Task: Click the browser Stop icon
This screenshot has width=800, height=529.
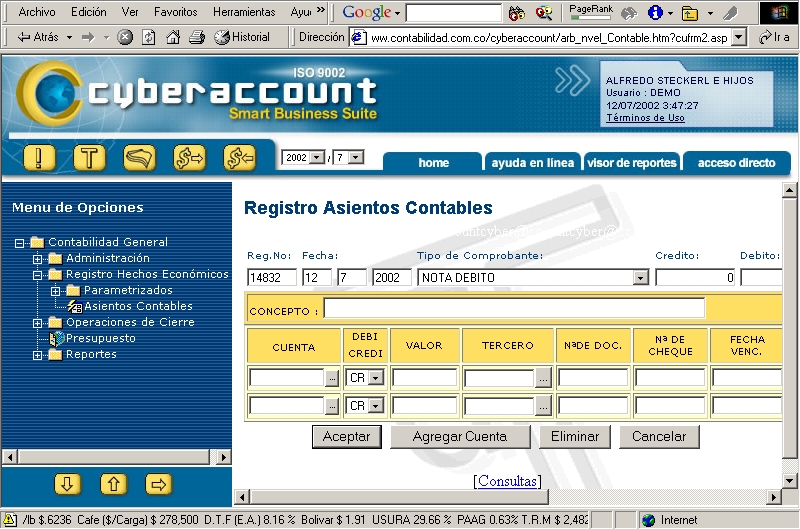Action: pos(125,37)
